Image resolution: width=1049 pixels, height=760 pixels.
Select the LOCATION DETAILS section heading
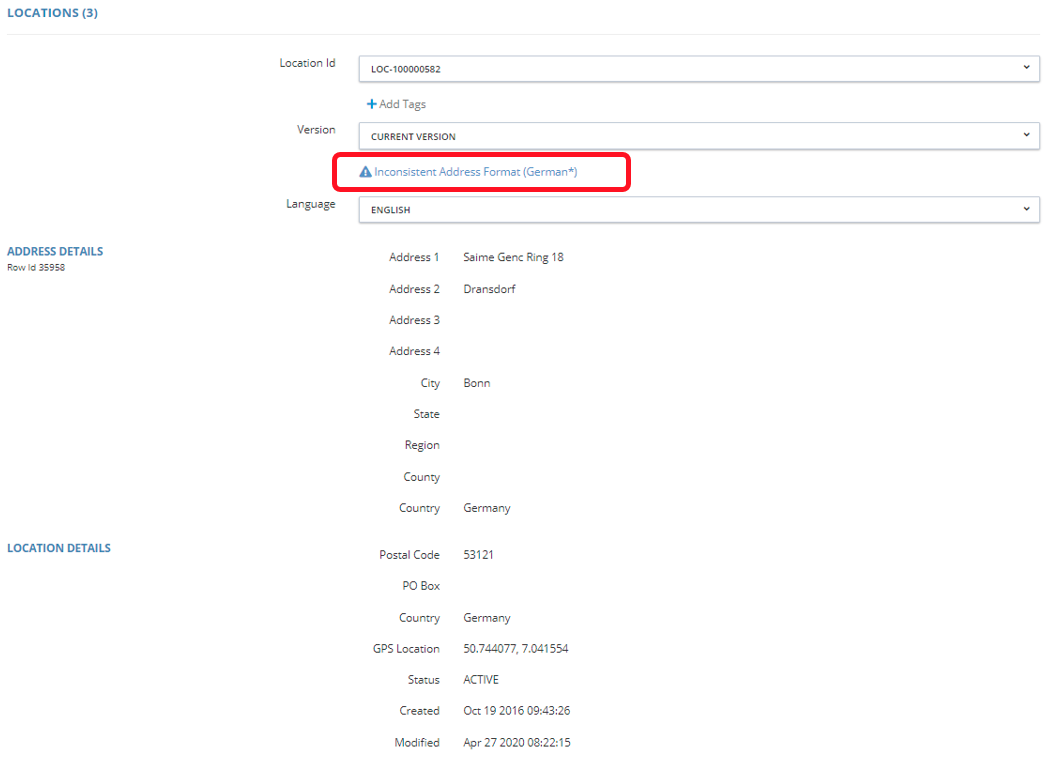tap(59, 548)
